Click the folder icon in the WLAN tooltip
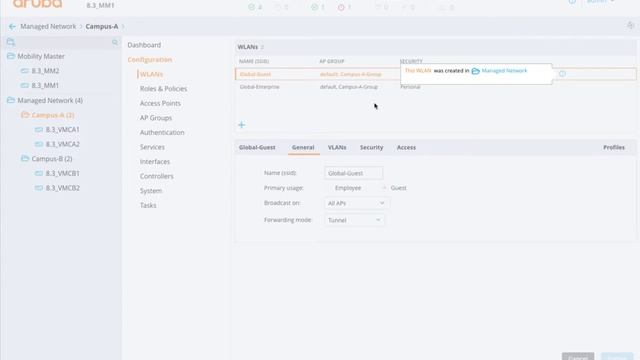 (x=476, y=71)
